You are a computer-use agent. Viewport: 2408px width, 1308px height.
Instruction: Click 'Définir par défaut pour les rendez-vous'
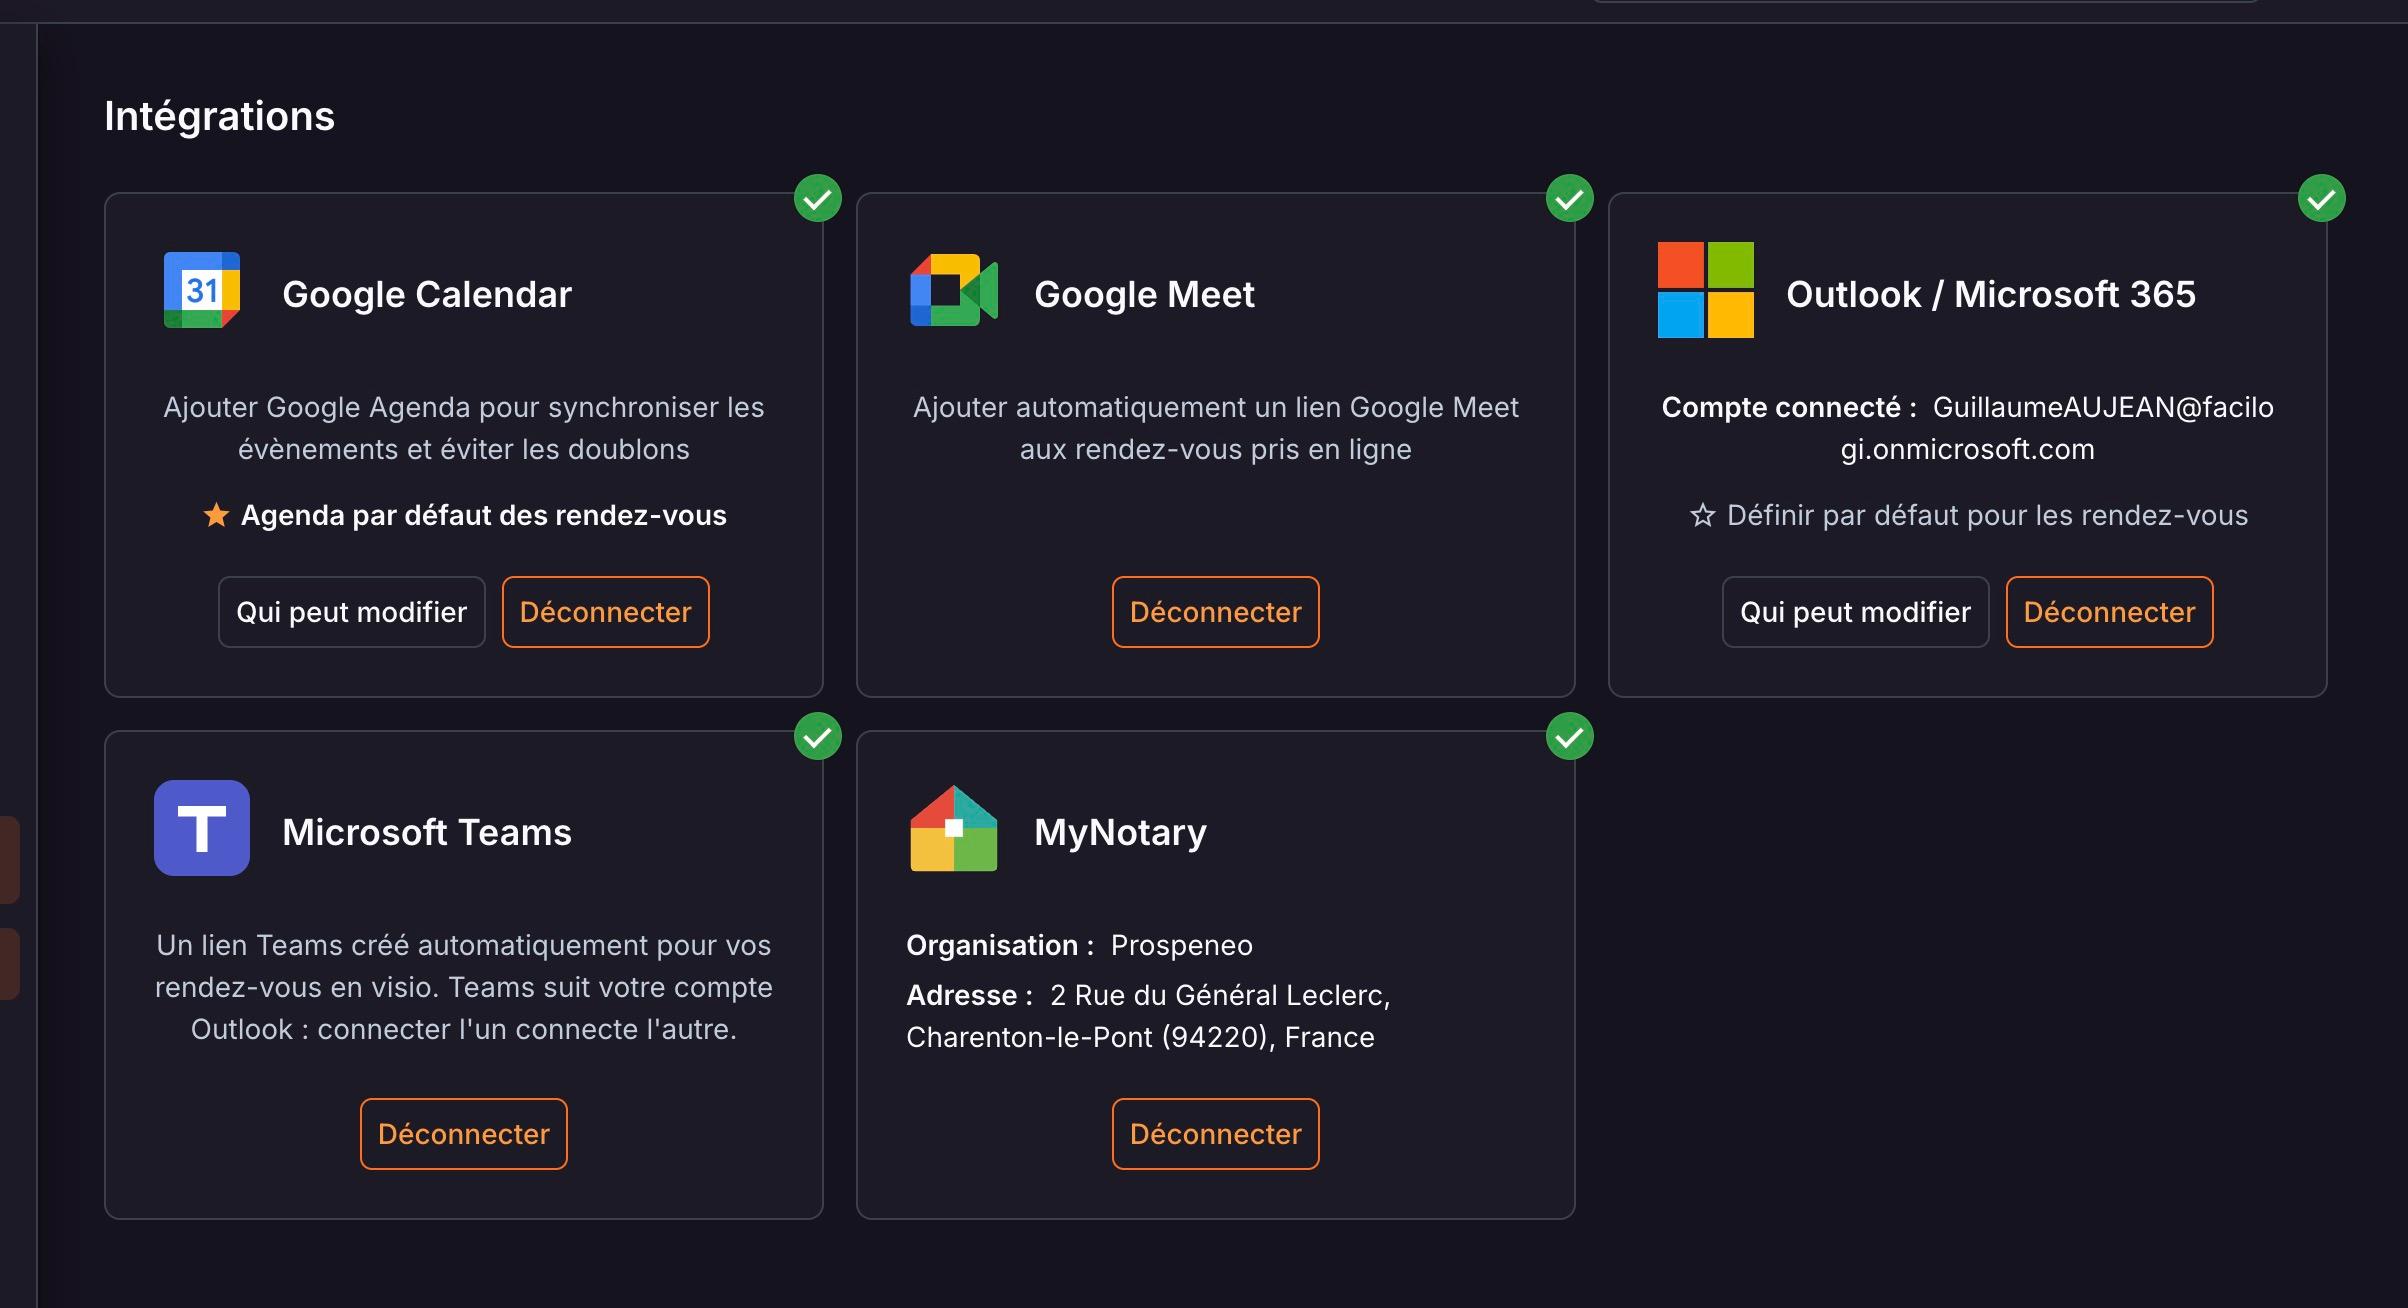(x=1987, y=515)
